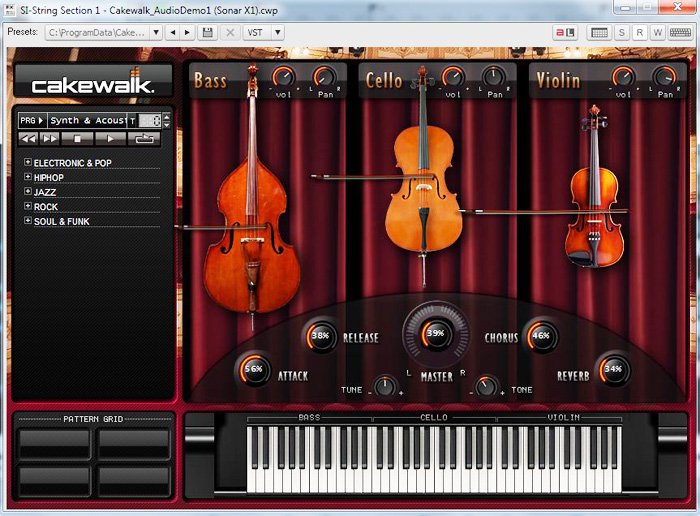Click the ATTACK knob at 56%
The height and width of the screenshot is (516, 700).
[x=253, y=370]
